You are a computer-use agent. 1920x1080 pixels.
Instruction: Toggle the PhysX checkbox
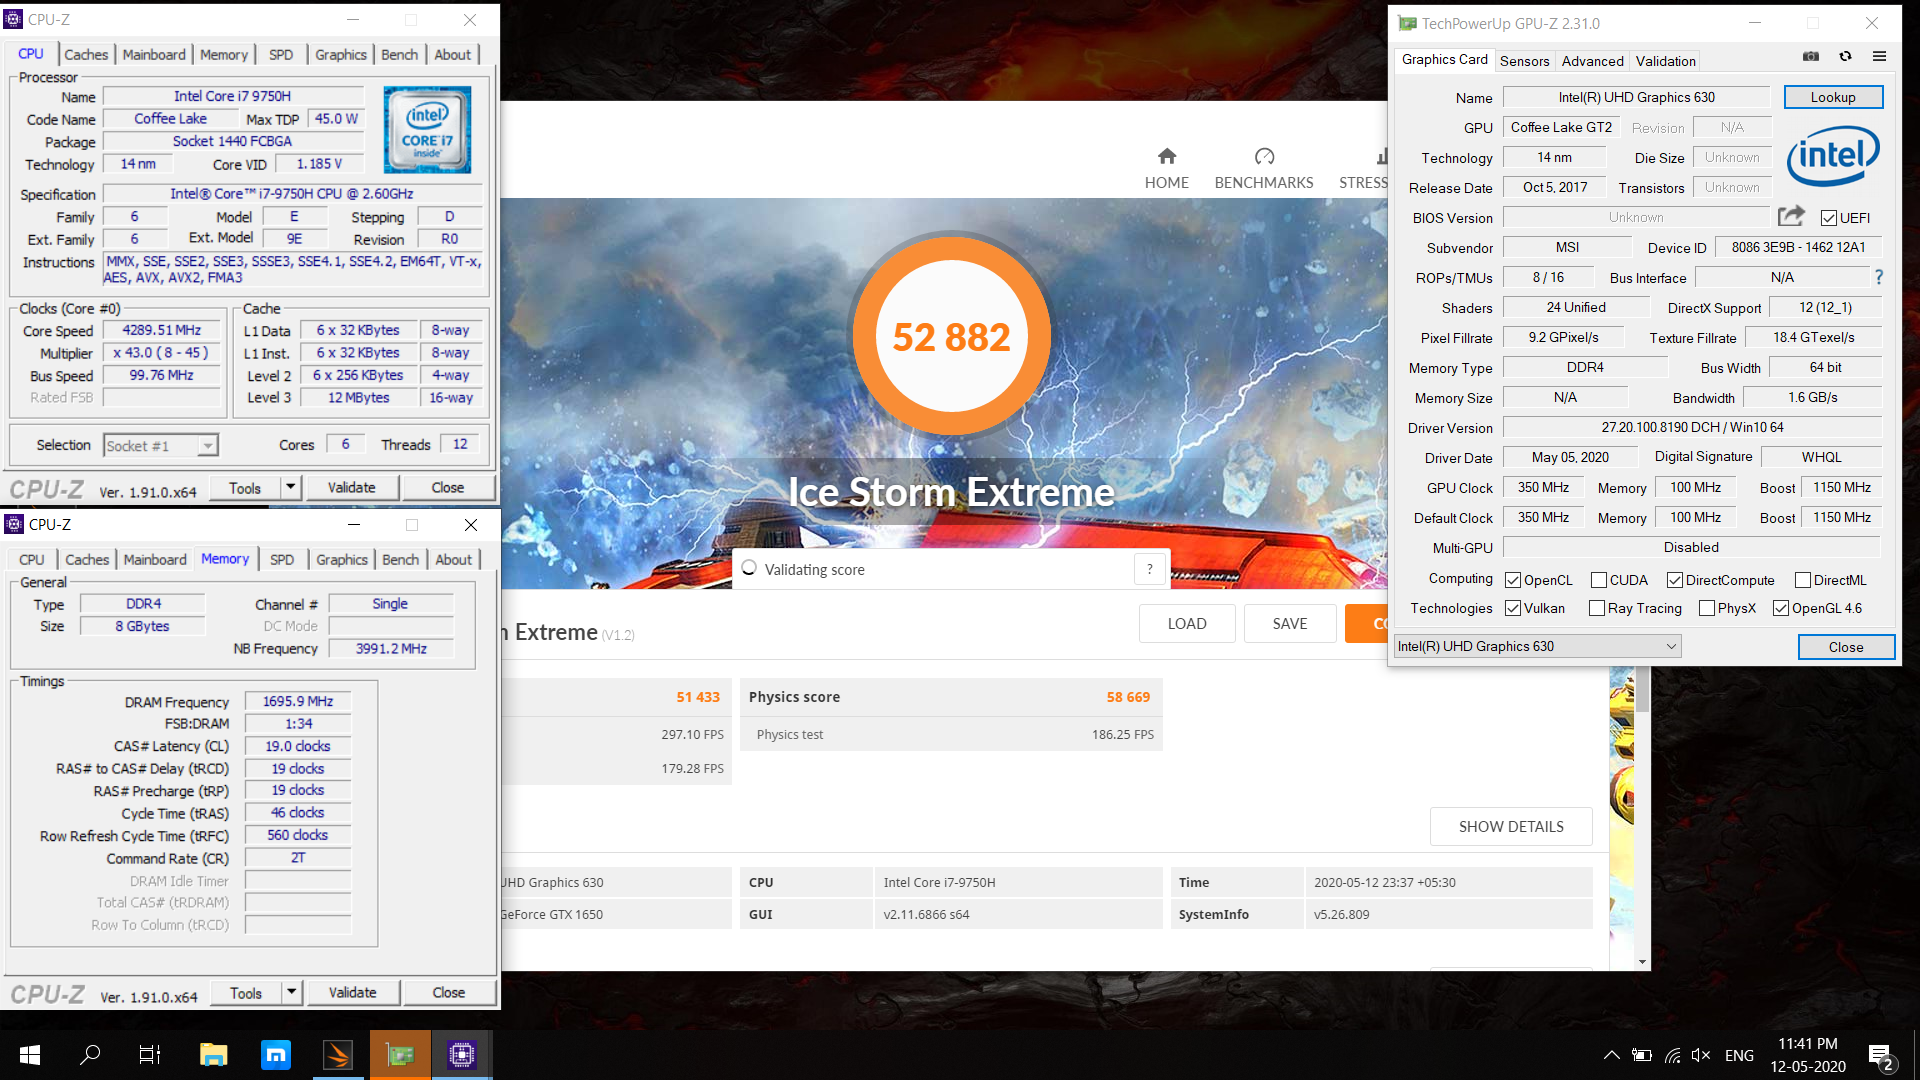pyautogui.click(x=1707, y=608)
